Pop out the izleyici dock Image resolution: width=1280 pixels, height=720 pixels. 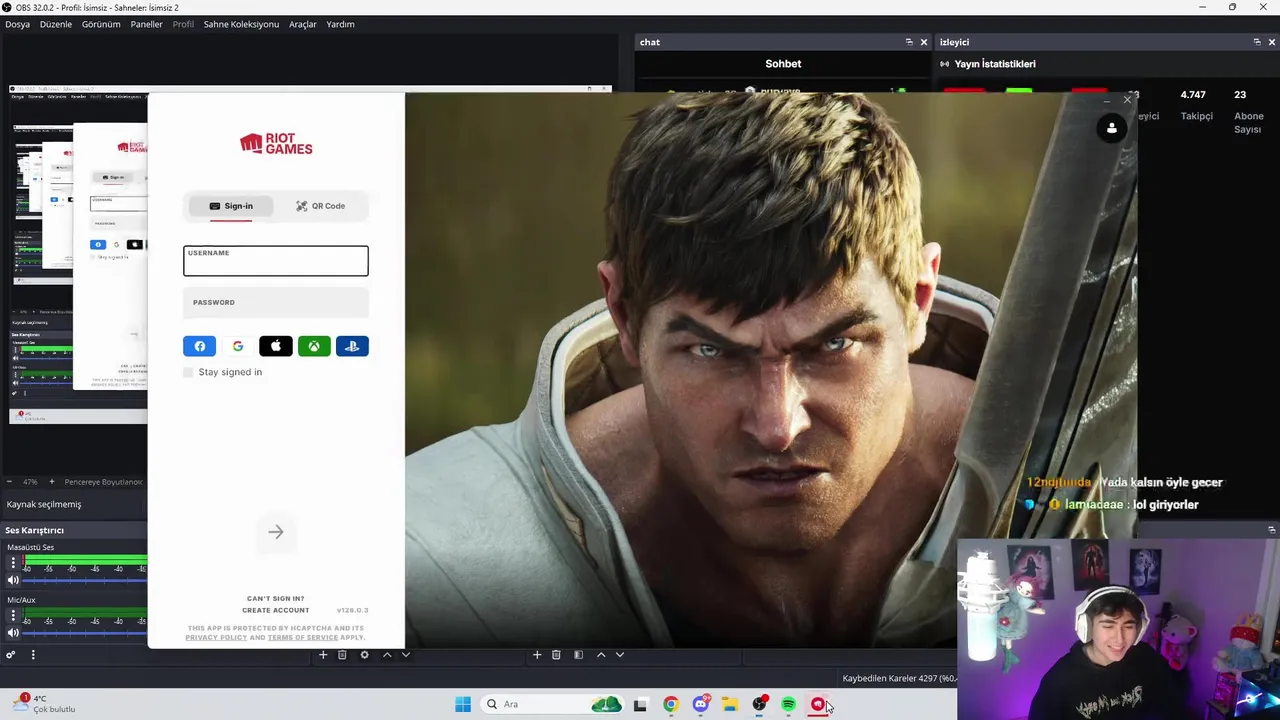pyautogui.click(x=1257, y=42)
